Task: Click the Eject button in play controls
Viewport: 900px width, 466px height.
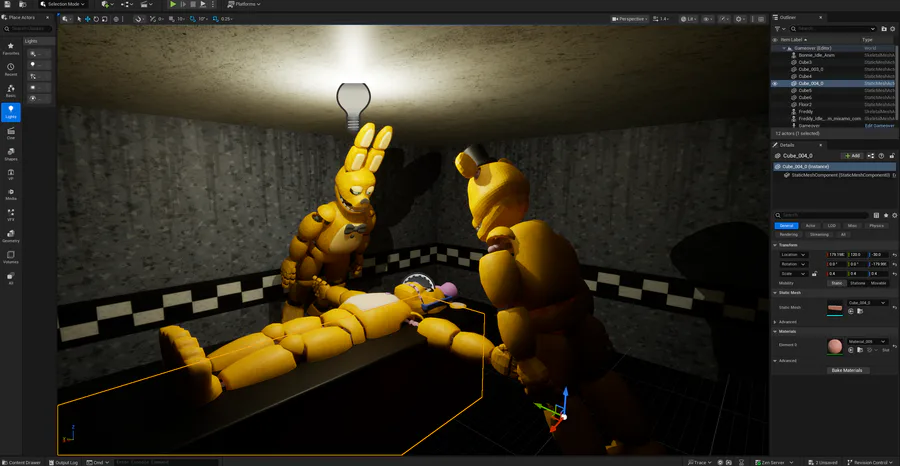Action: coord(203,4)
